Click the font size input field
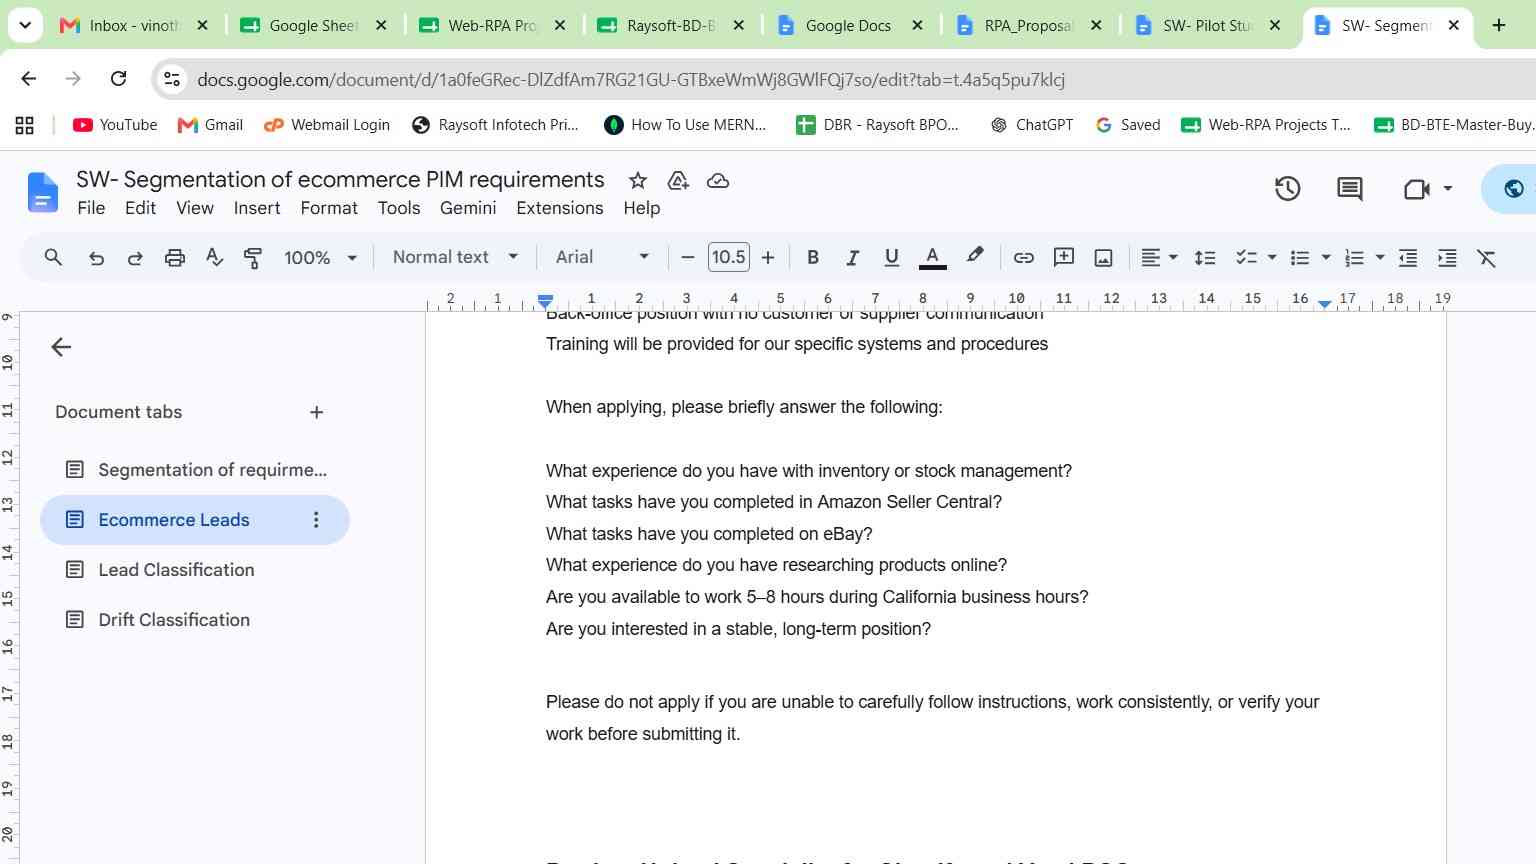This screenshot has height=864, width=1536. [728, 257]
